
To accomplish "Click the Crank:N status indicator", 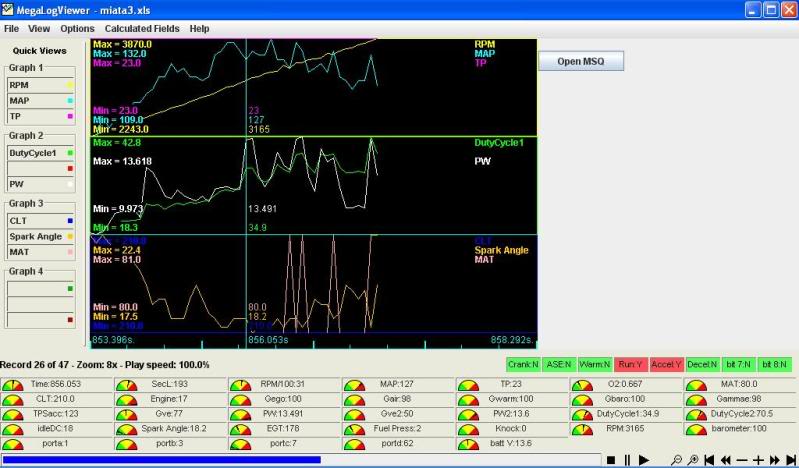I will click(523, 365).
